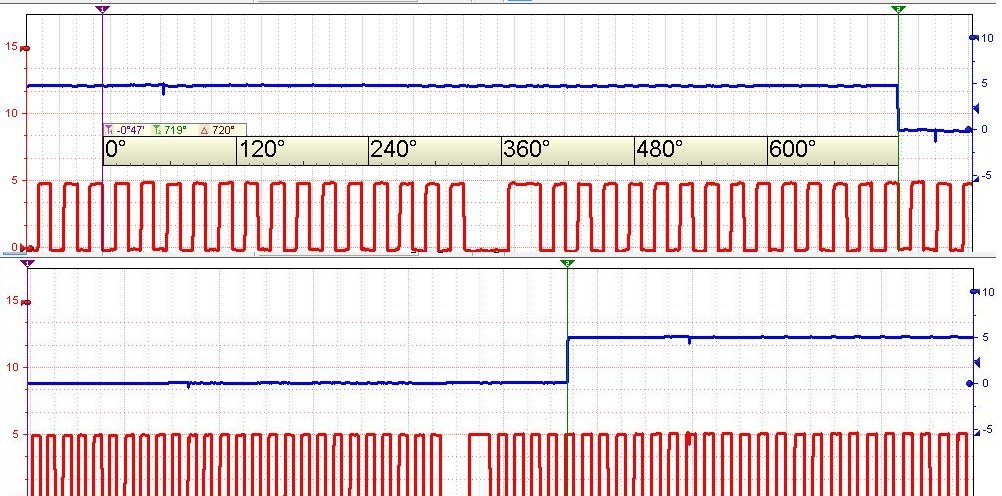Click the 480° segment of the angle ruler
The width and height of the screenshot is (1002, 496).
[700, 150]
